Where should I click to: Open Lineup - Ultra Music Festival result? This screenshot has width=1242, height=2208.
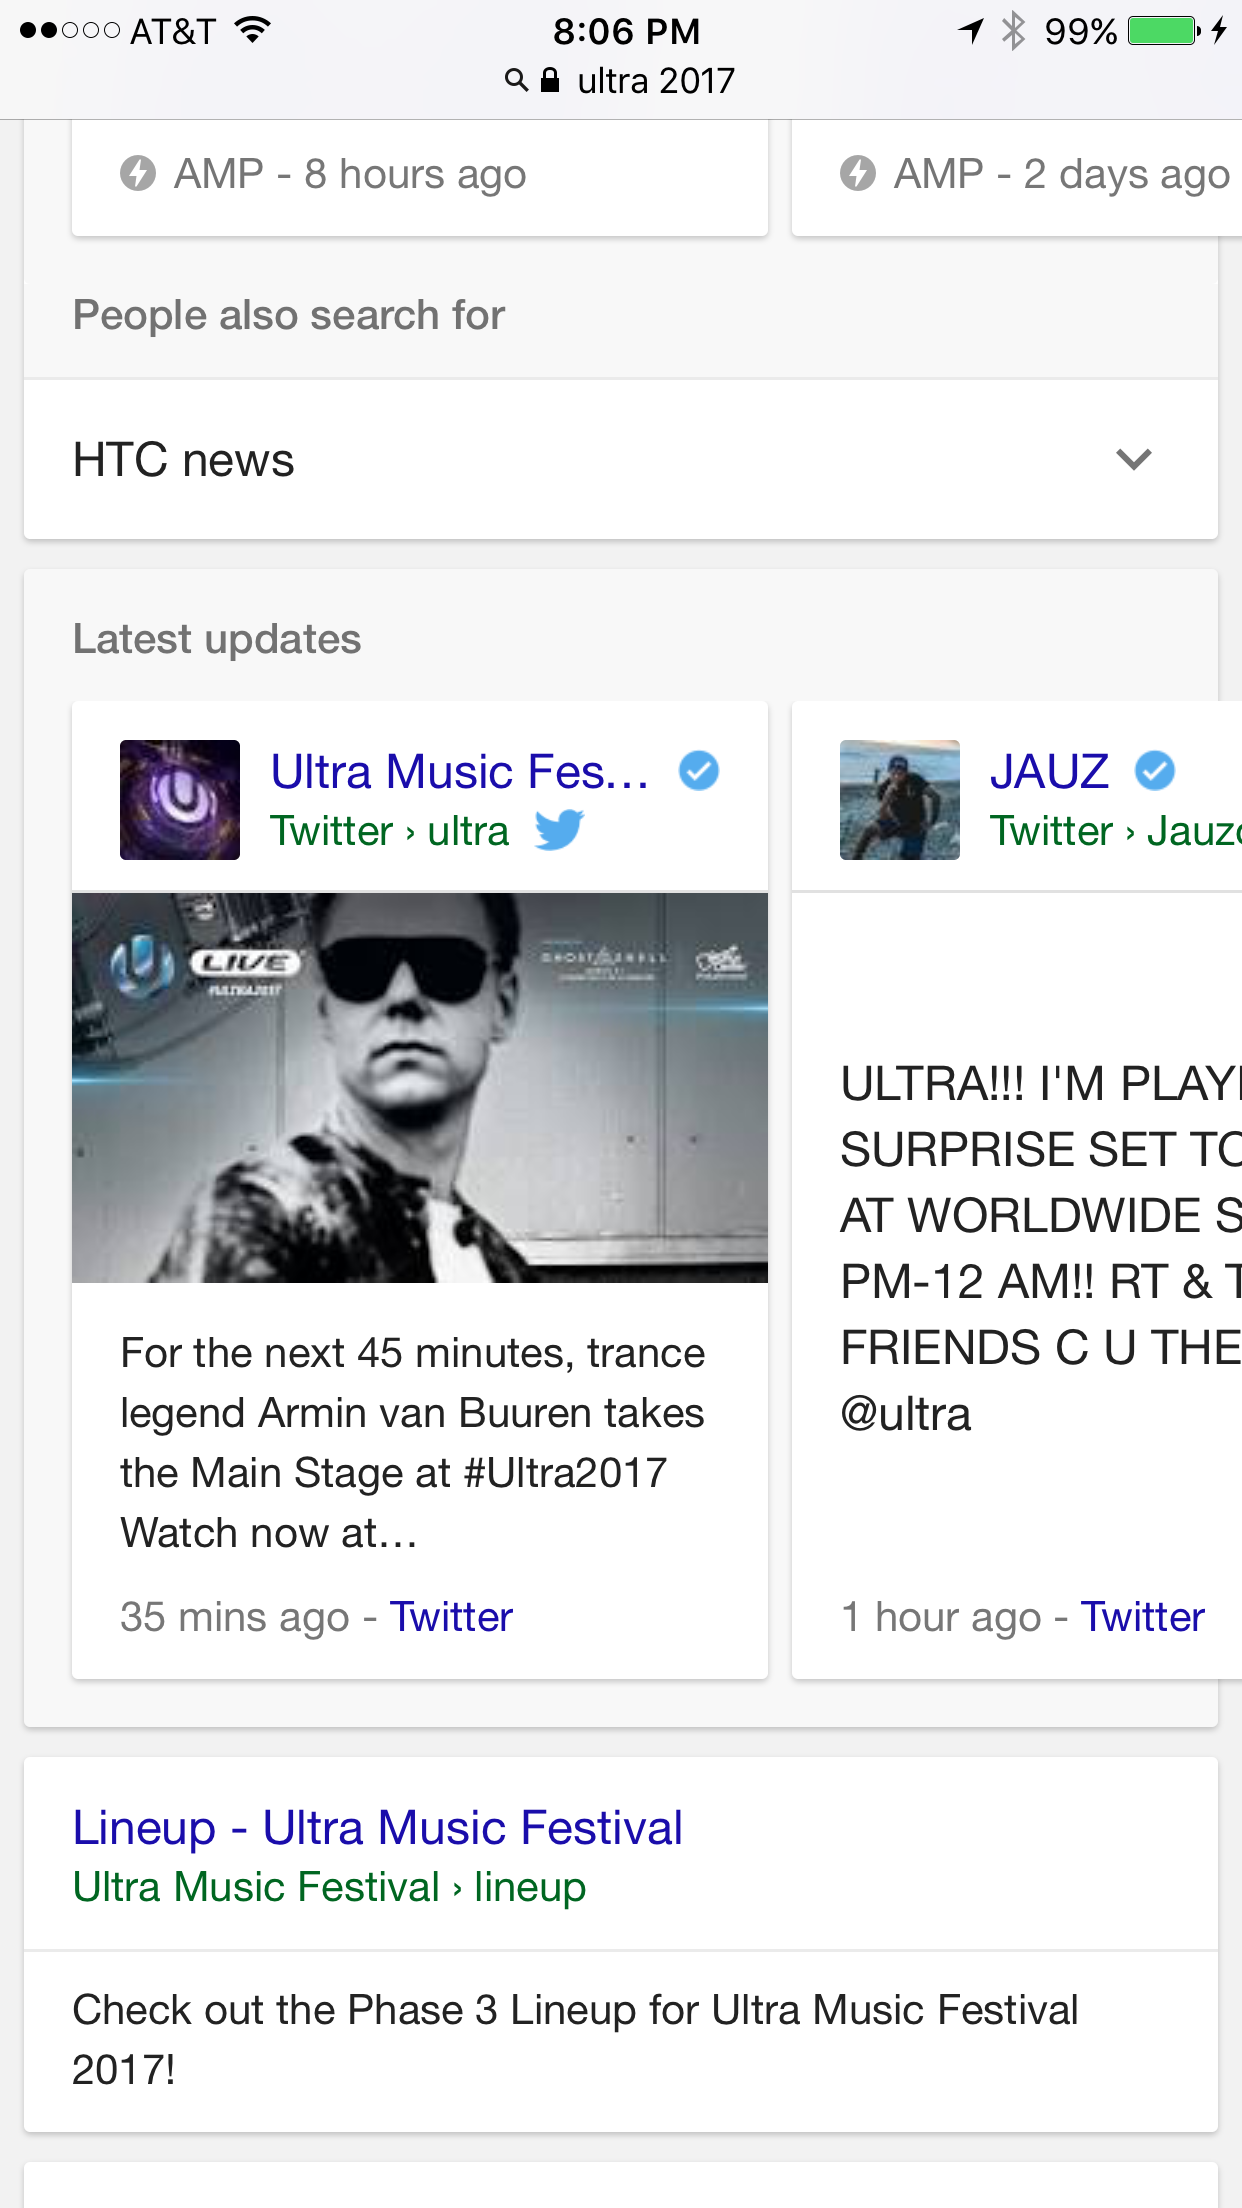[378, 1828]
